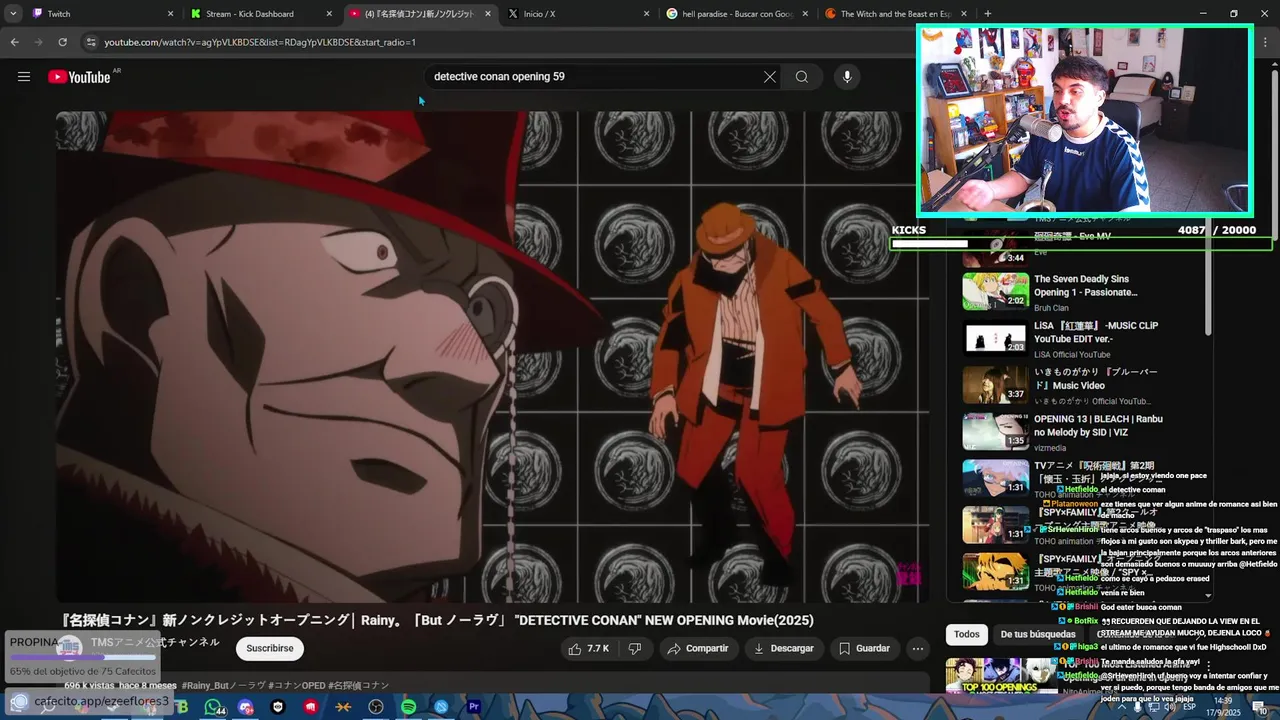Click the browser address bar URL
The height and width of the screenshot is (720, 1280).
260,42
